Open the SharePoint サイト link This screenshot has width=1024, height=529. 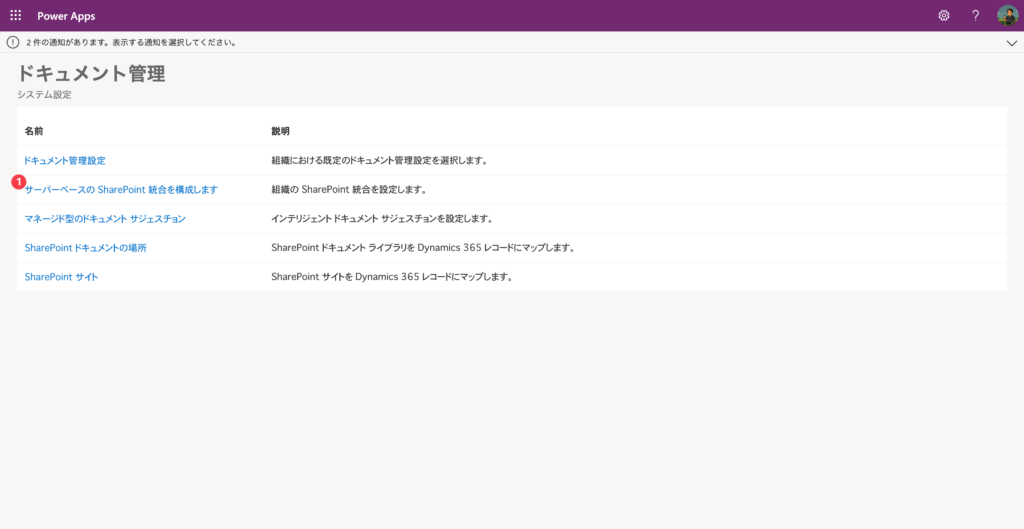tap(61, 276)
